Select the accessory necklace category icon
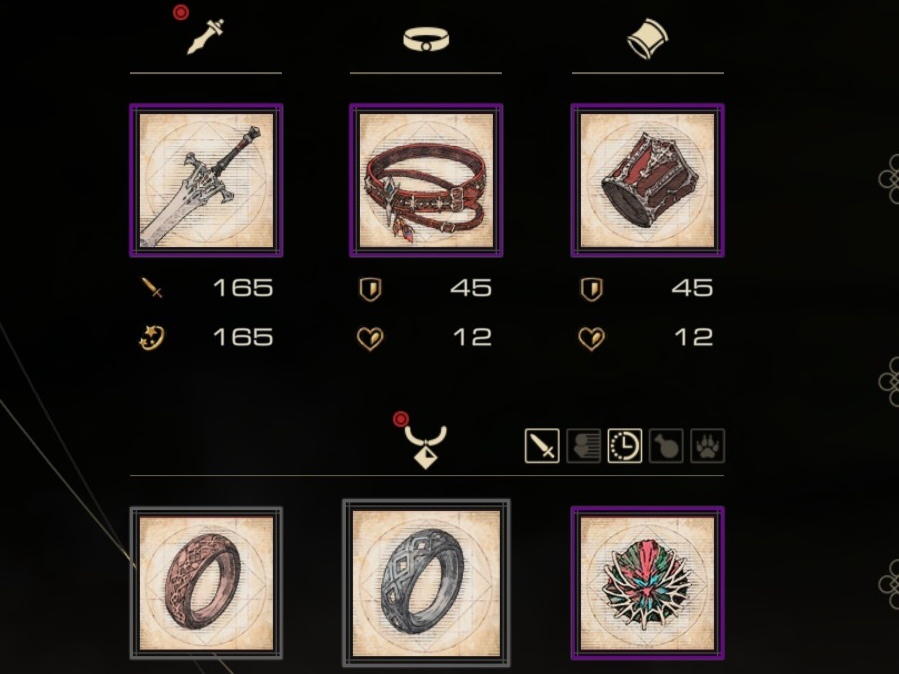 click(425, 447)
